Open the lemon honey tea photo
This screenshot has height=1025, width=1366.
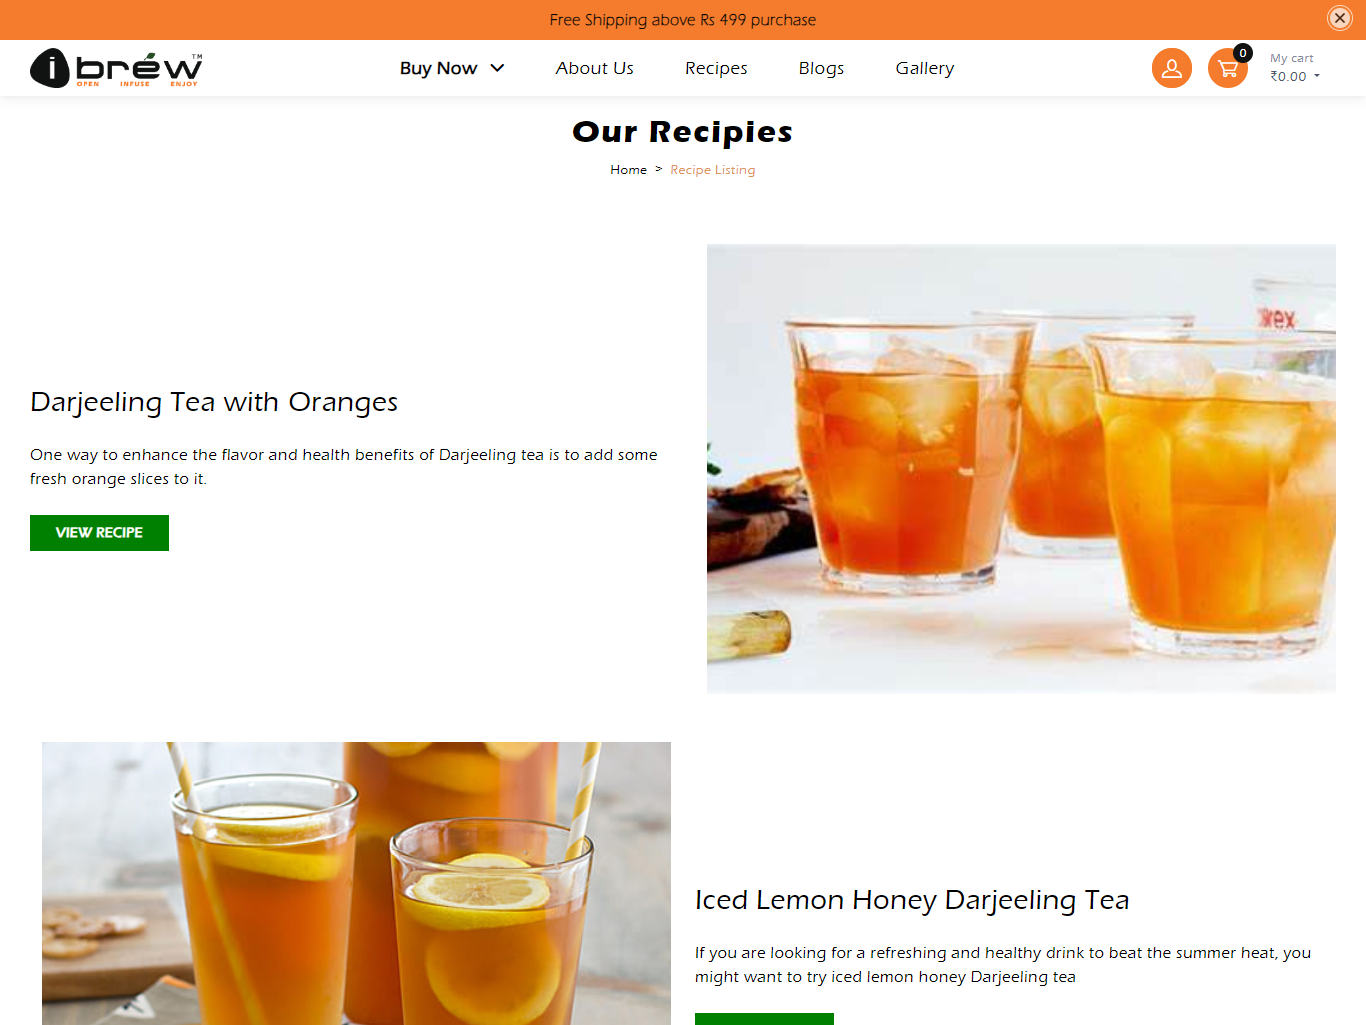[356, 883]
